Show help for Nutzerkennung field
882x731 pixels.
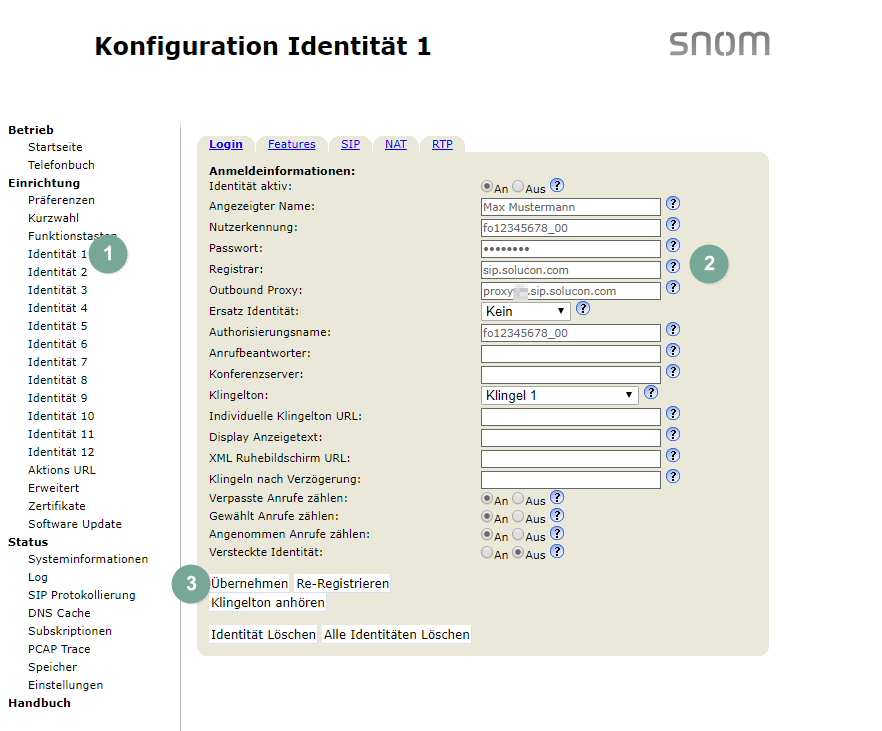coord(673,224)
